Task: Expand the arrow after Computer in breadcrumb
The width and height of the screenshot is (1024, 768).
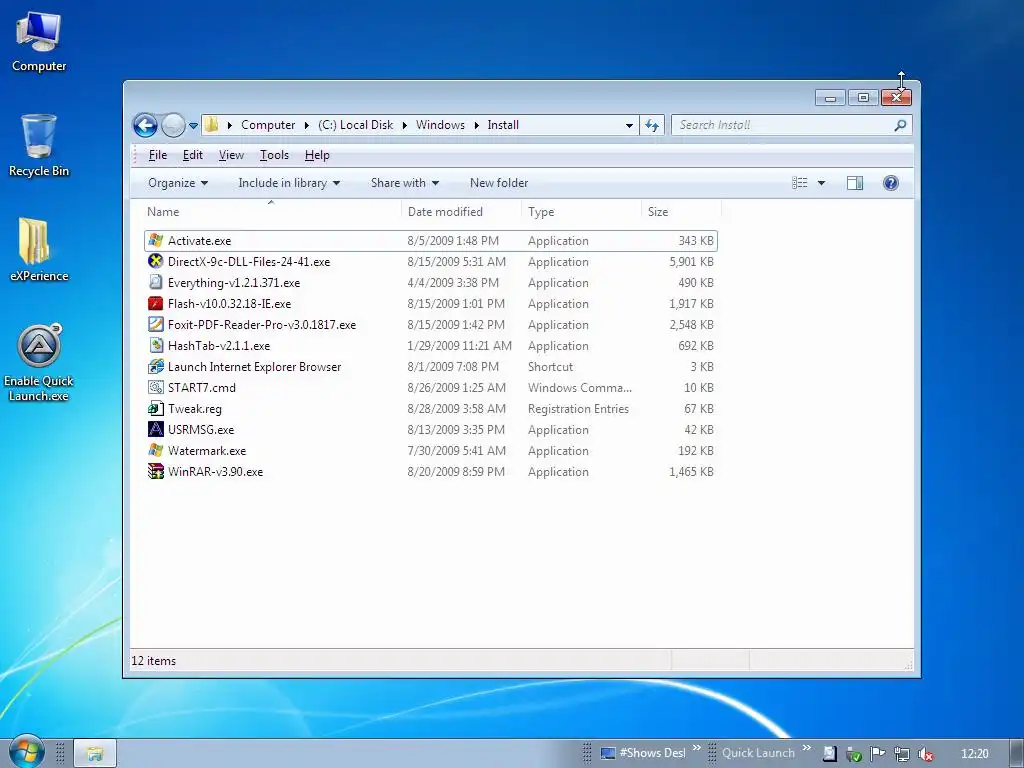Action: (306, 125)
